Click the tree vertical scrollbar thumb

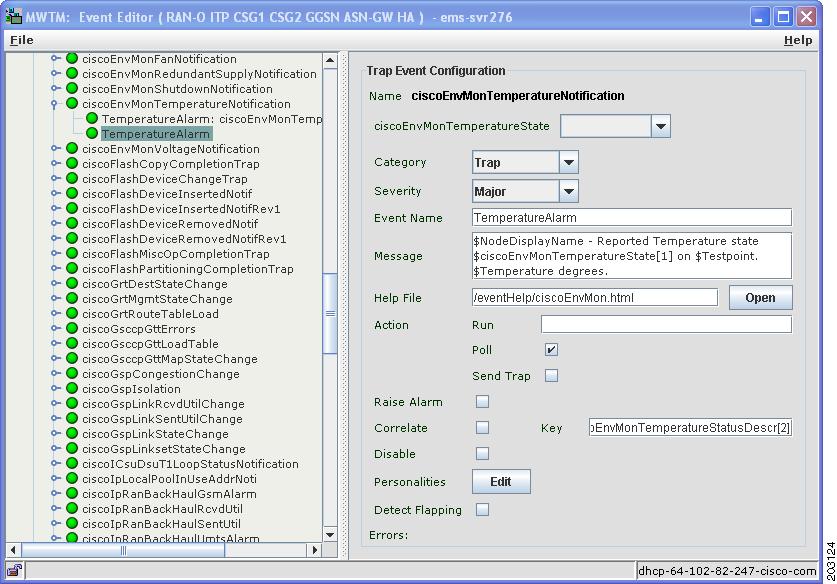(330, 313)
